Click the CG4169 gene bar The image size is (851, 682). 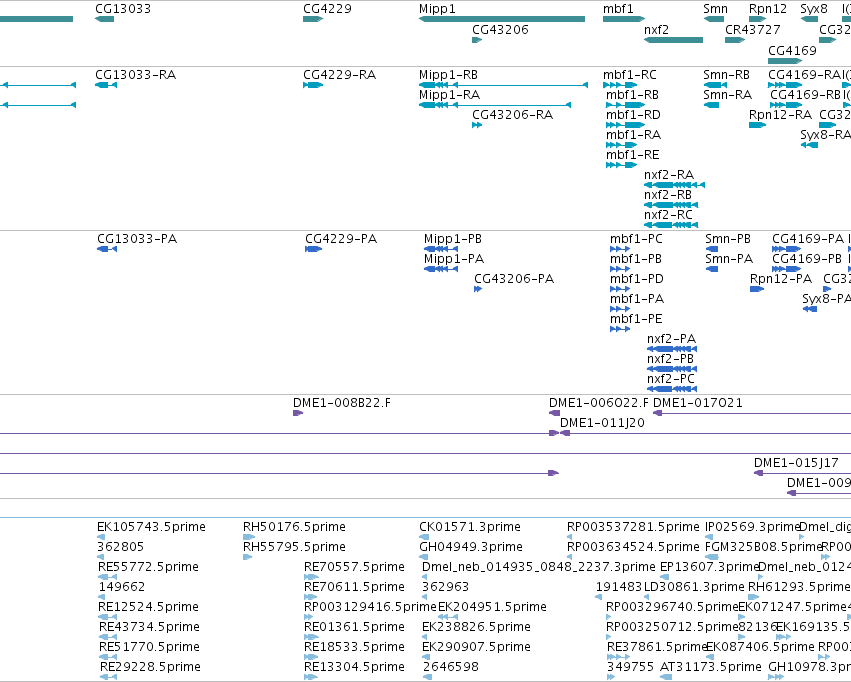coord(785,61)
